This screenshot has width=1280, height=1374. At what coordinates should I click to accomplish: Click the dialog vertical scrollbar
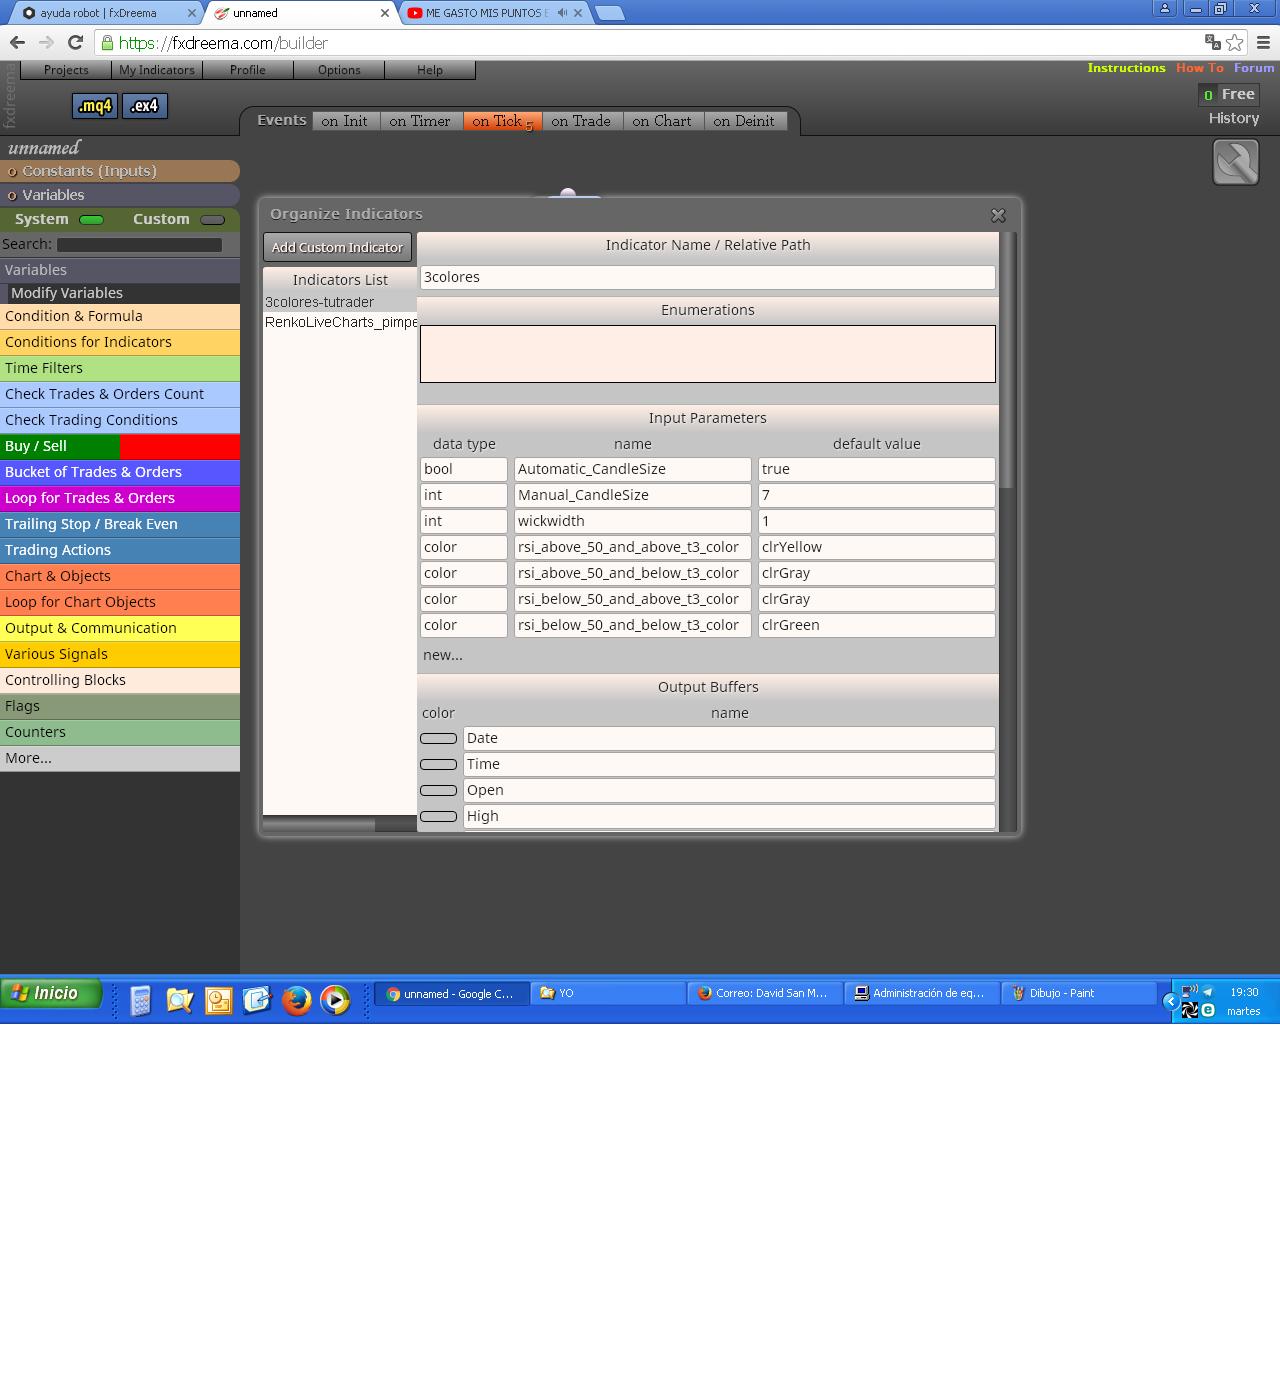(x=1007, y=361)
